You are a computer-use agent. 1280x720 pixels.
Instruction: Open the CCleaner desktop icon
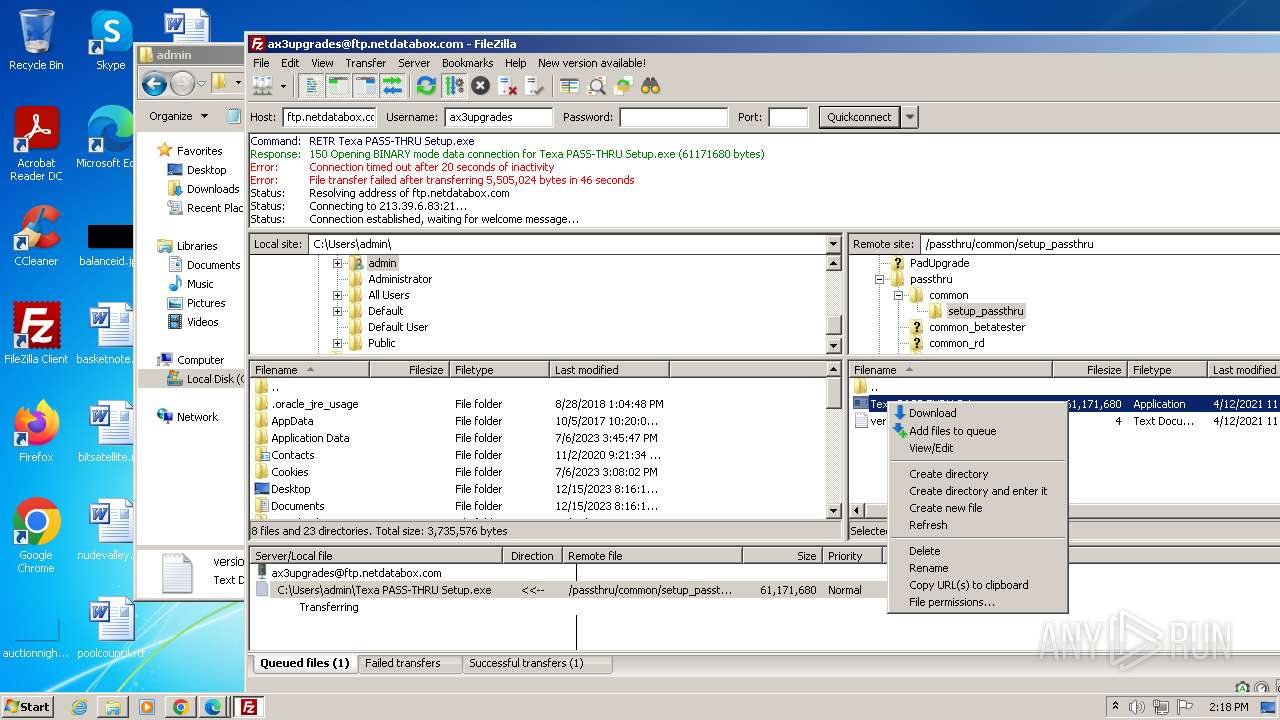pos(36,236)
